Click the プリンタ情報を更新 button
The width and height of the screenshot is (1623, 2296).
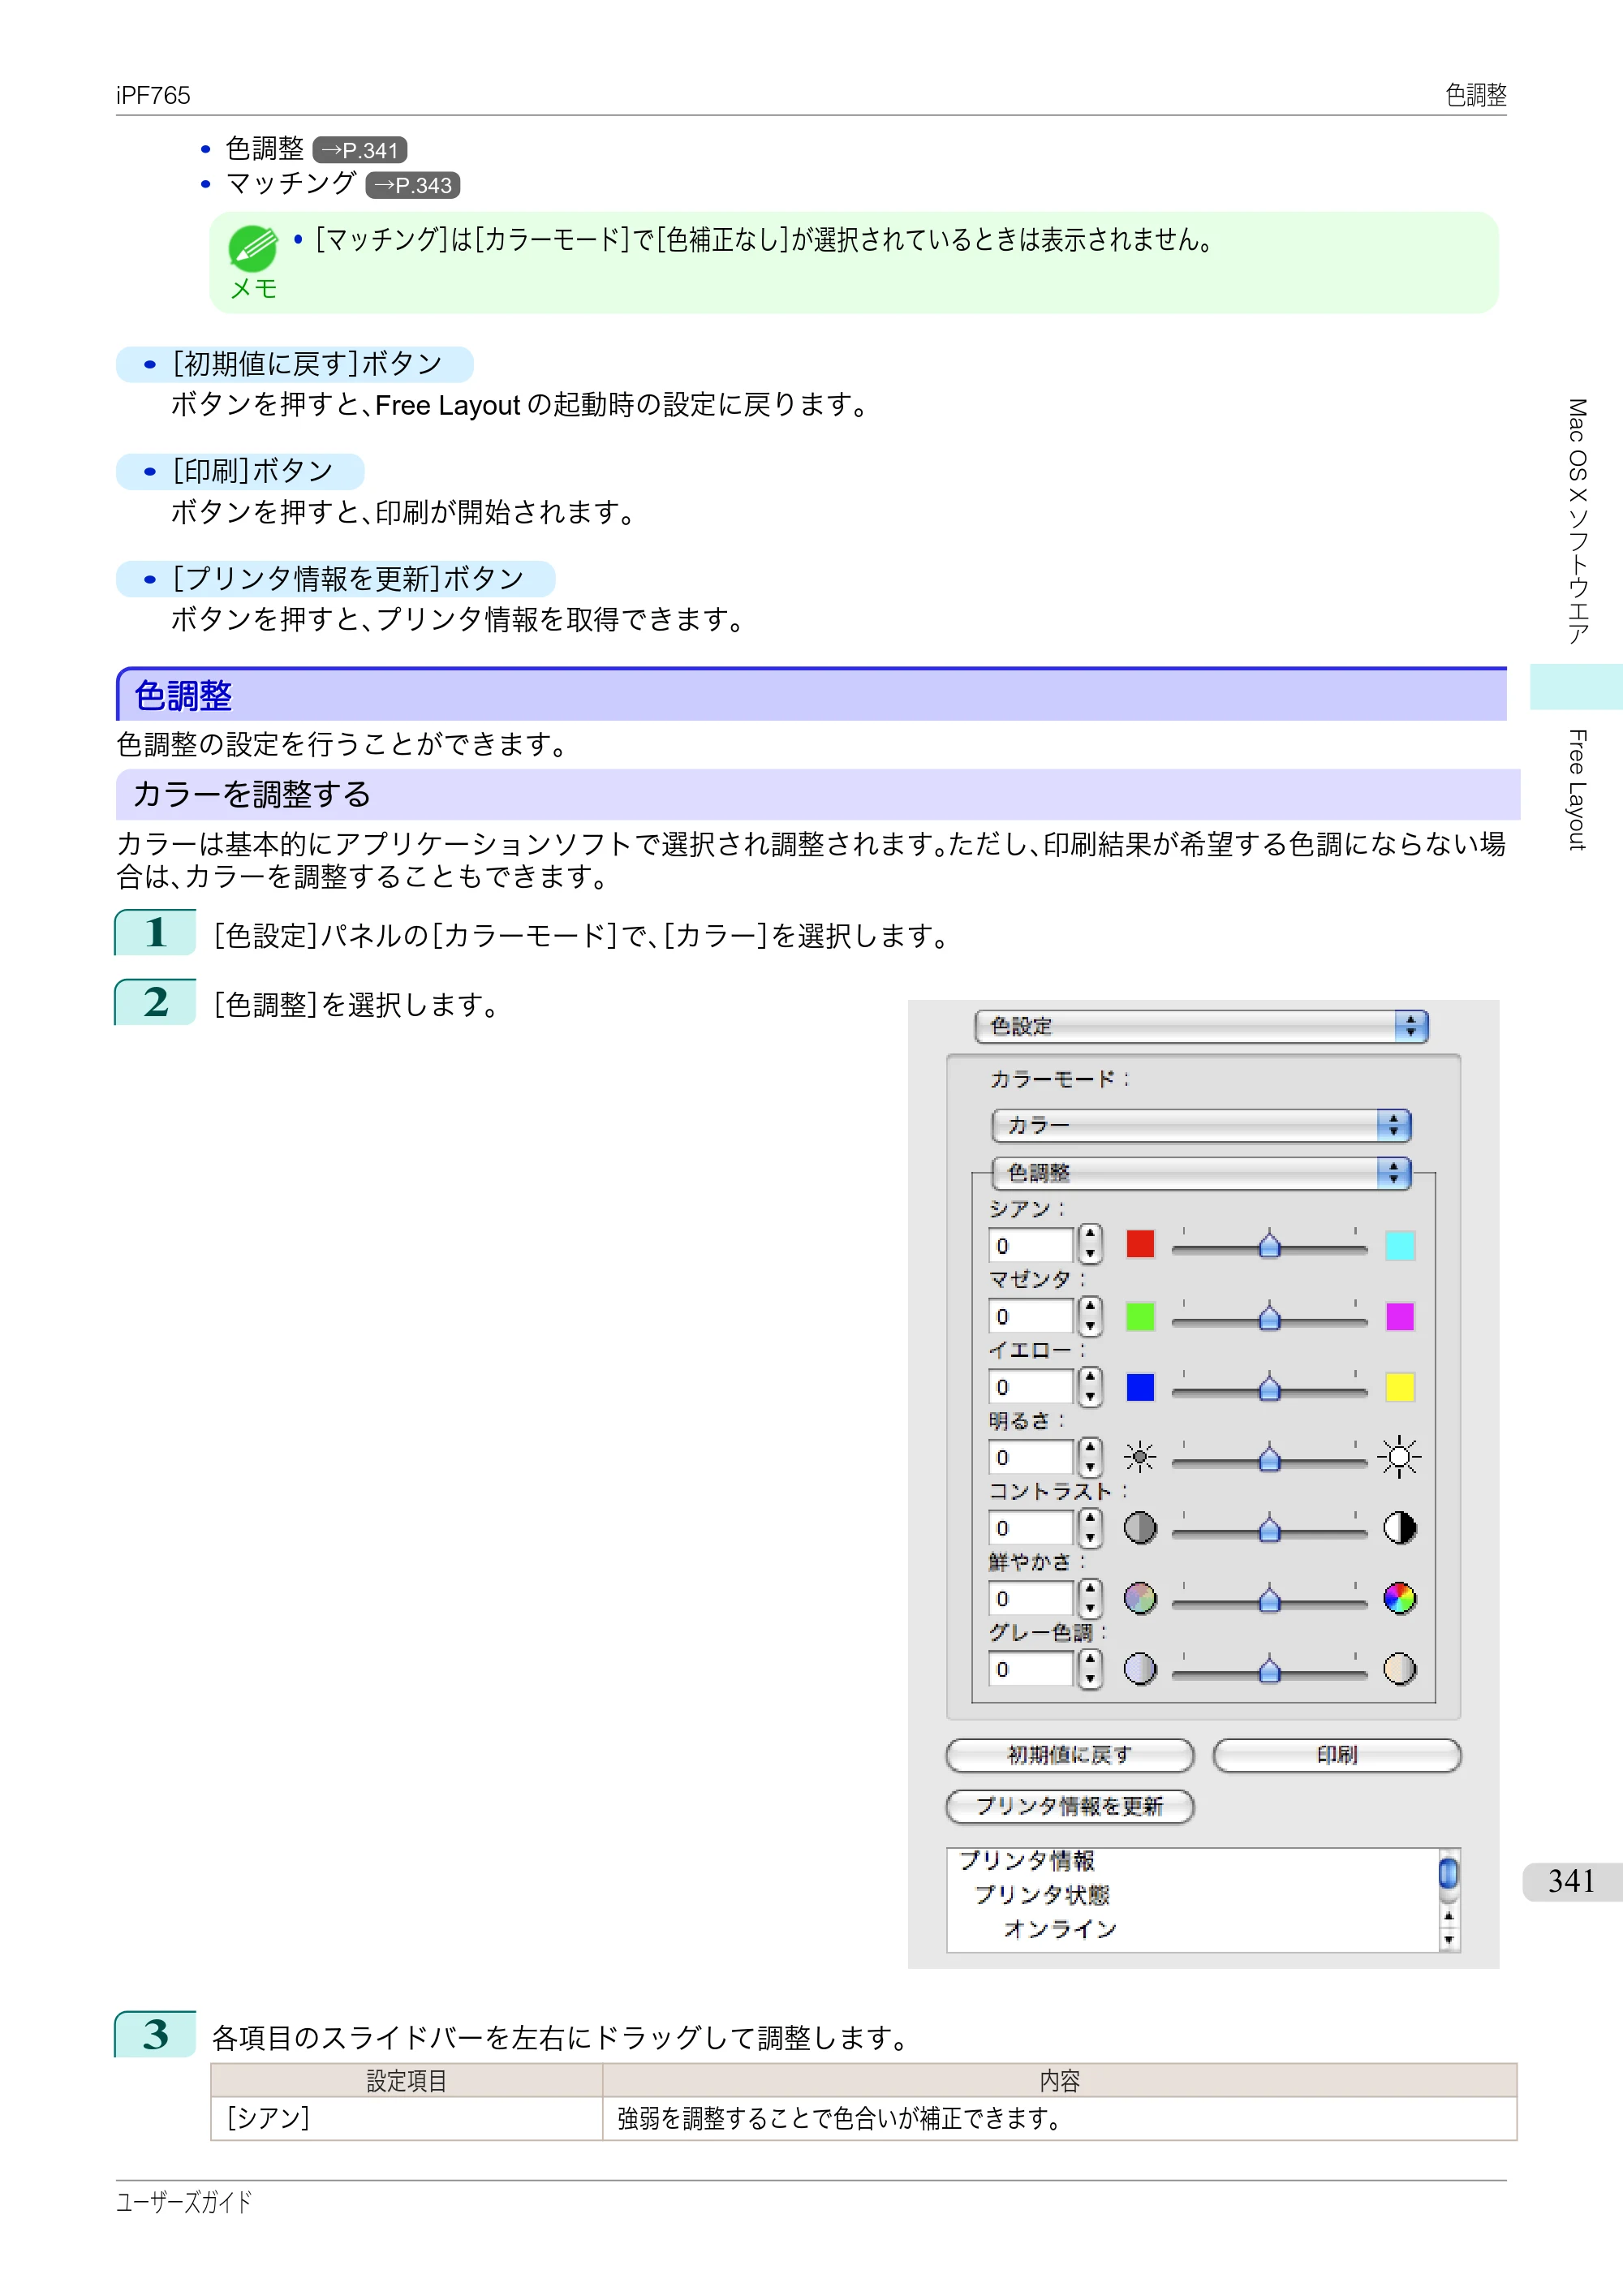tap(1070, 1806)
